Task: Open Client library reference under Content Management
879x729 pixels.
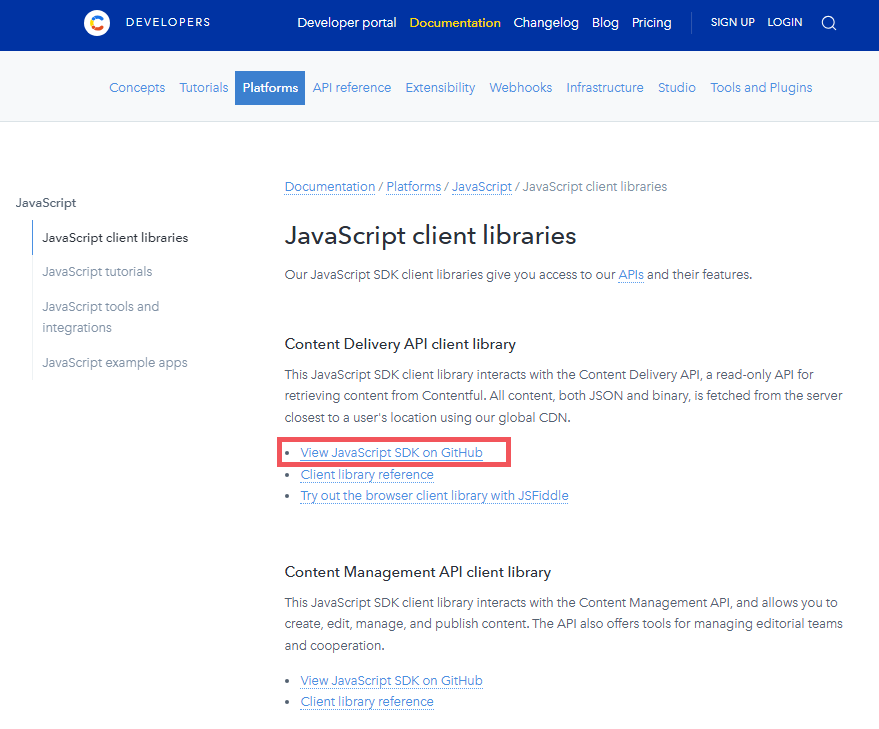Action: pyautogui.click(x=367, y=702)
